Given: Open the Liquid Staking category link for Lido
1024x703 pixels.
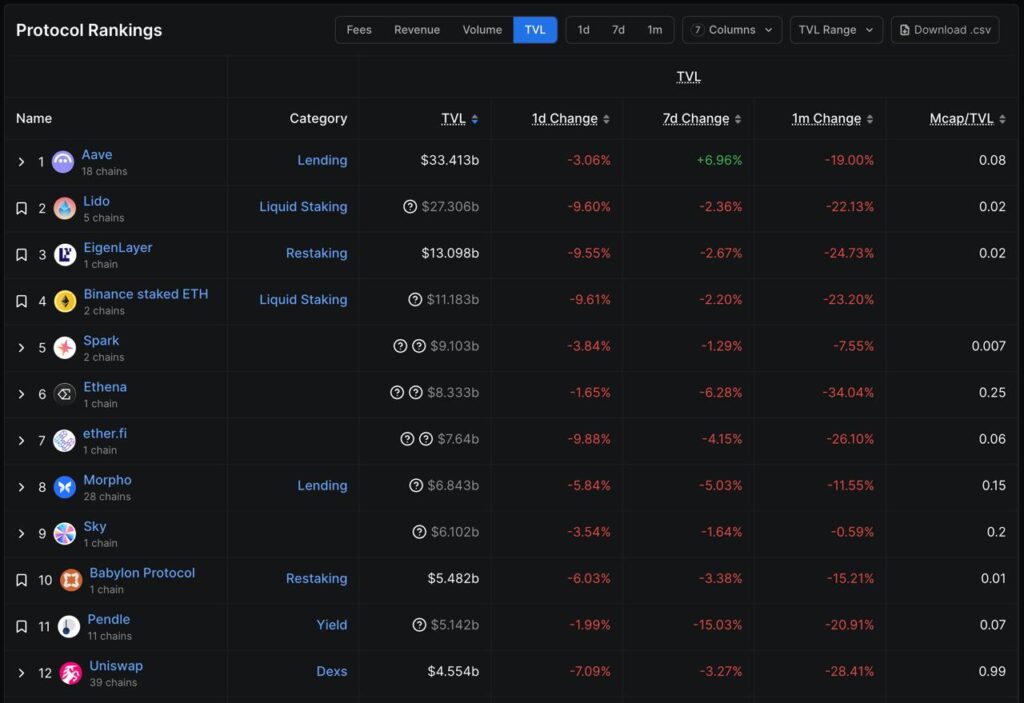Looking at the screenshot, I should (303, 207).
